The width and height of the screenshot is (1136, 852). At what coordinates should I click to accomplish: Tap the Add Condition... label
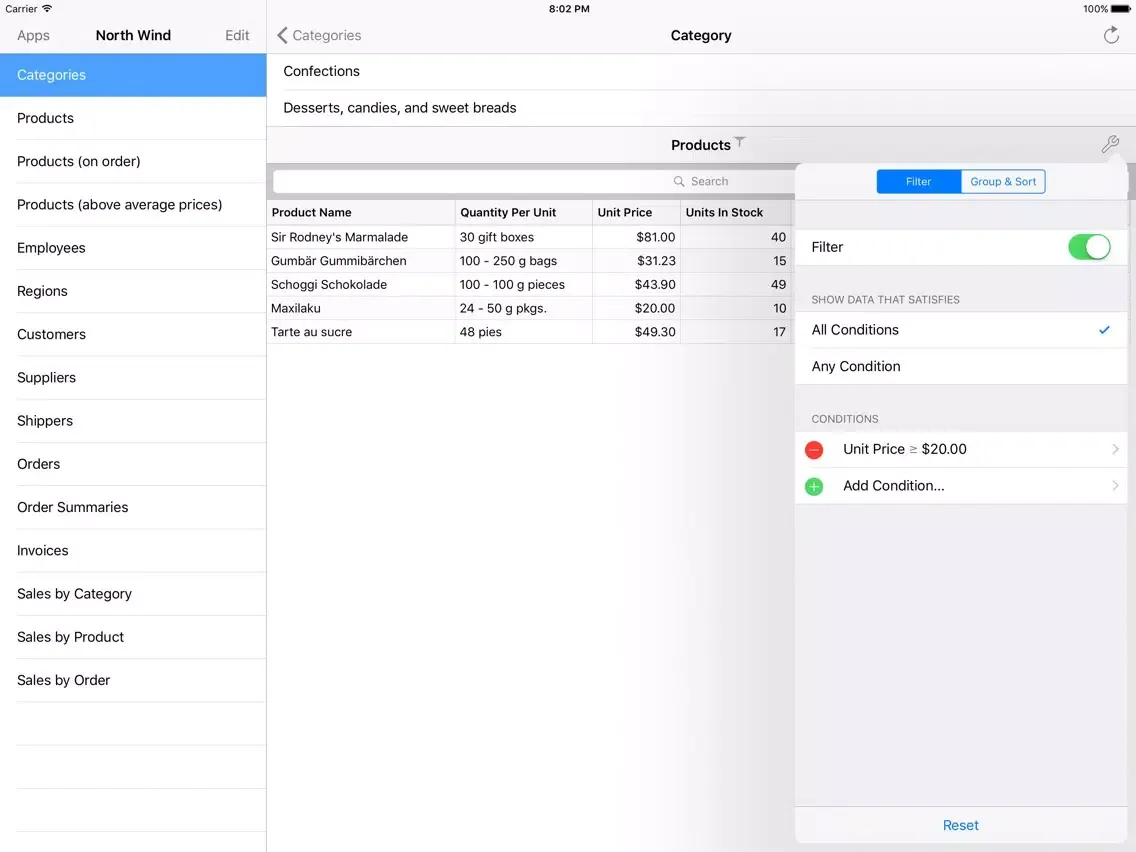tap(893, 485)
